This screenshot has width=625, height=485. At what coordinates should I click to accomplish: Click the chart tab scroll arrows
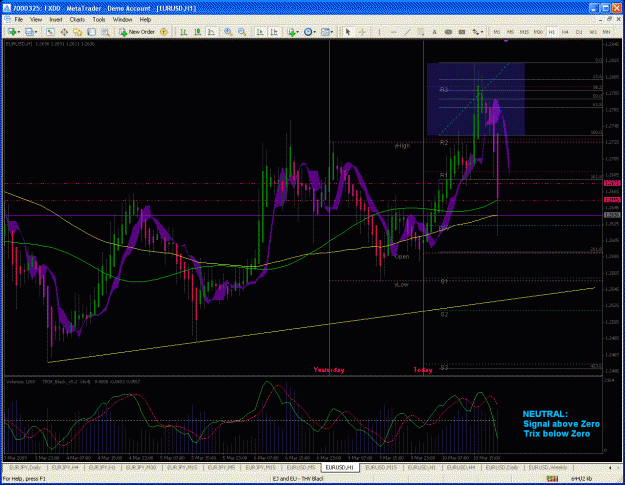(614, 467)
